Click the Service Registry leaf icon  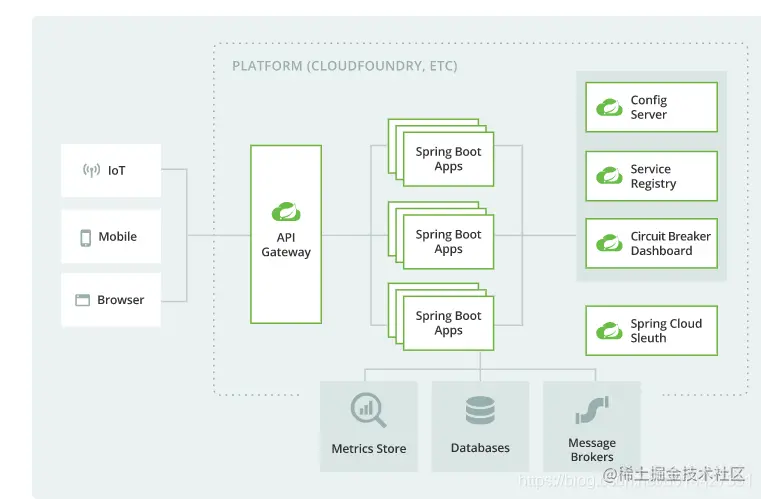[x=609, y=176]
